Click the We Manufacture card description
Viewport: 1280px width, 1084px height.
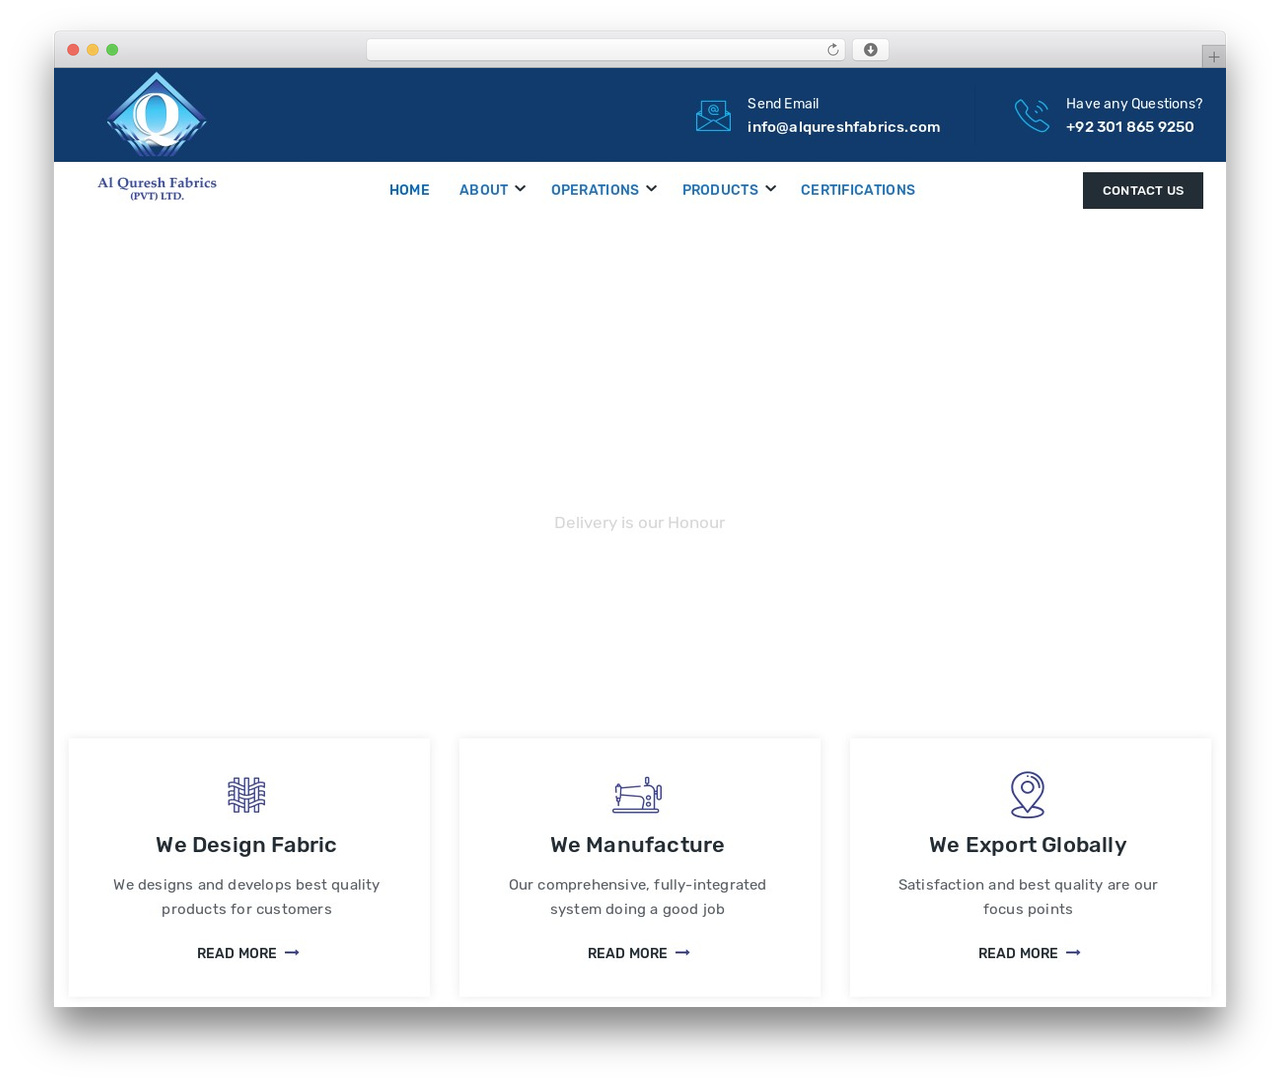637,897
